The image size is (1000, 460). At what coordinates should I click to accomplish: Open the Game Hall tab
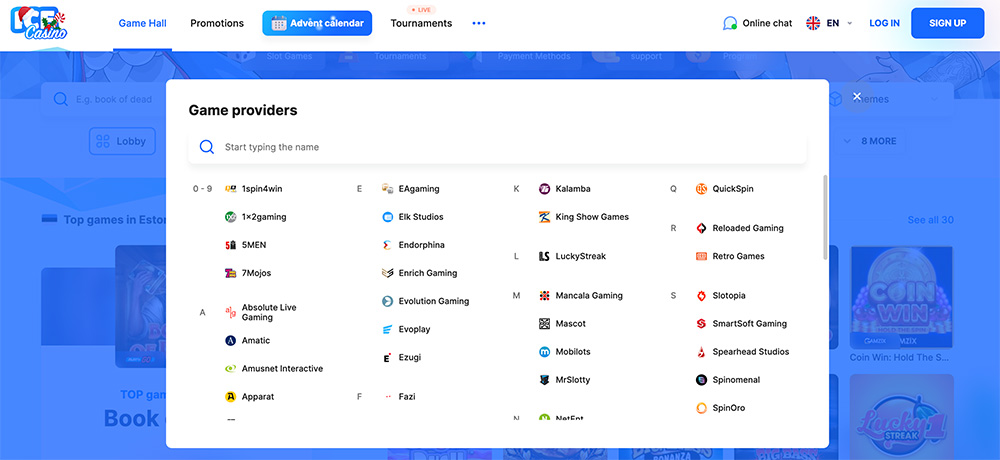142,24
